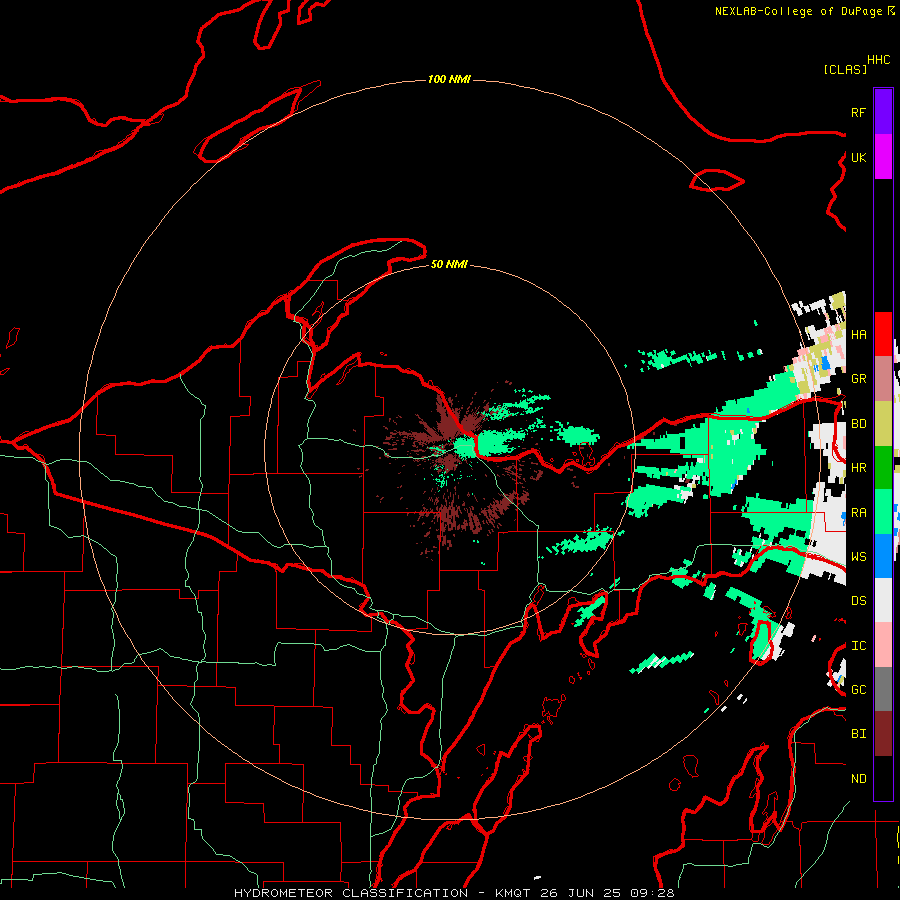Click the 50 NMI range ring label

click(449, 264)
